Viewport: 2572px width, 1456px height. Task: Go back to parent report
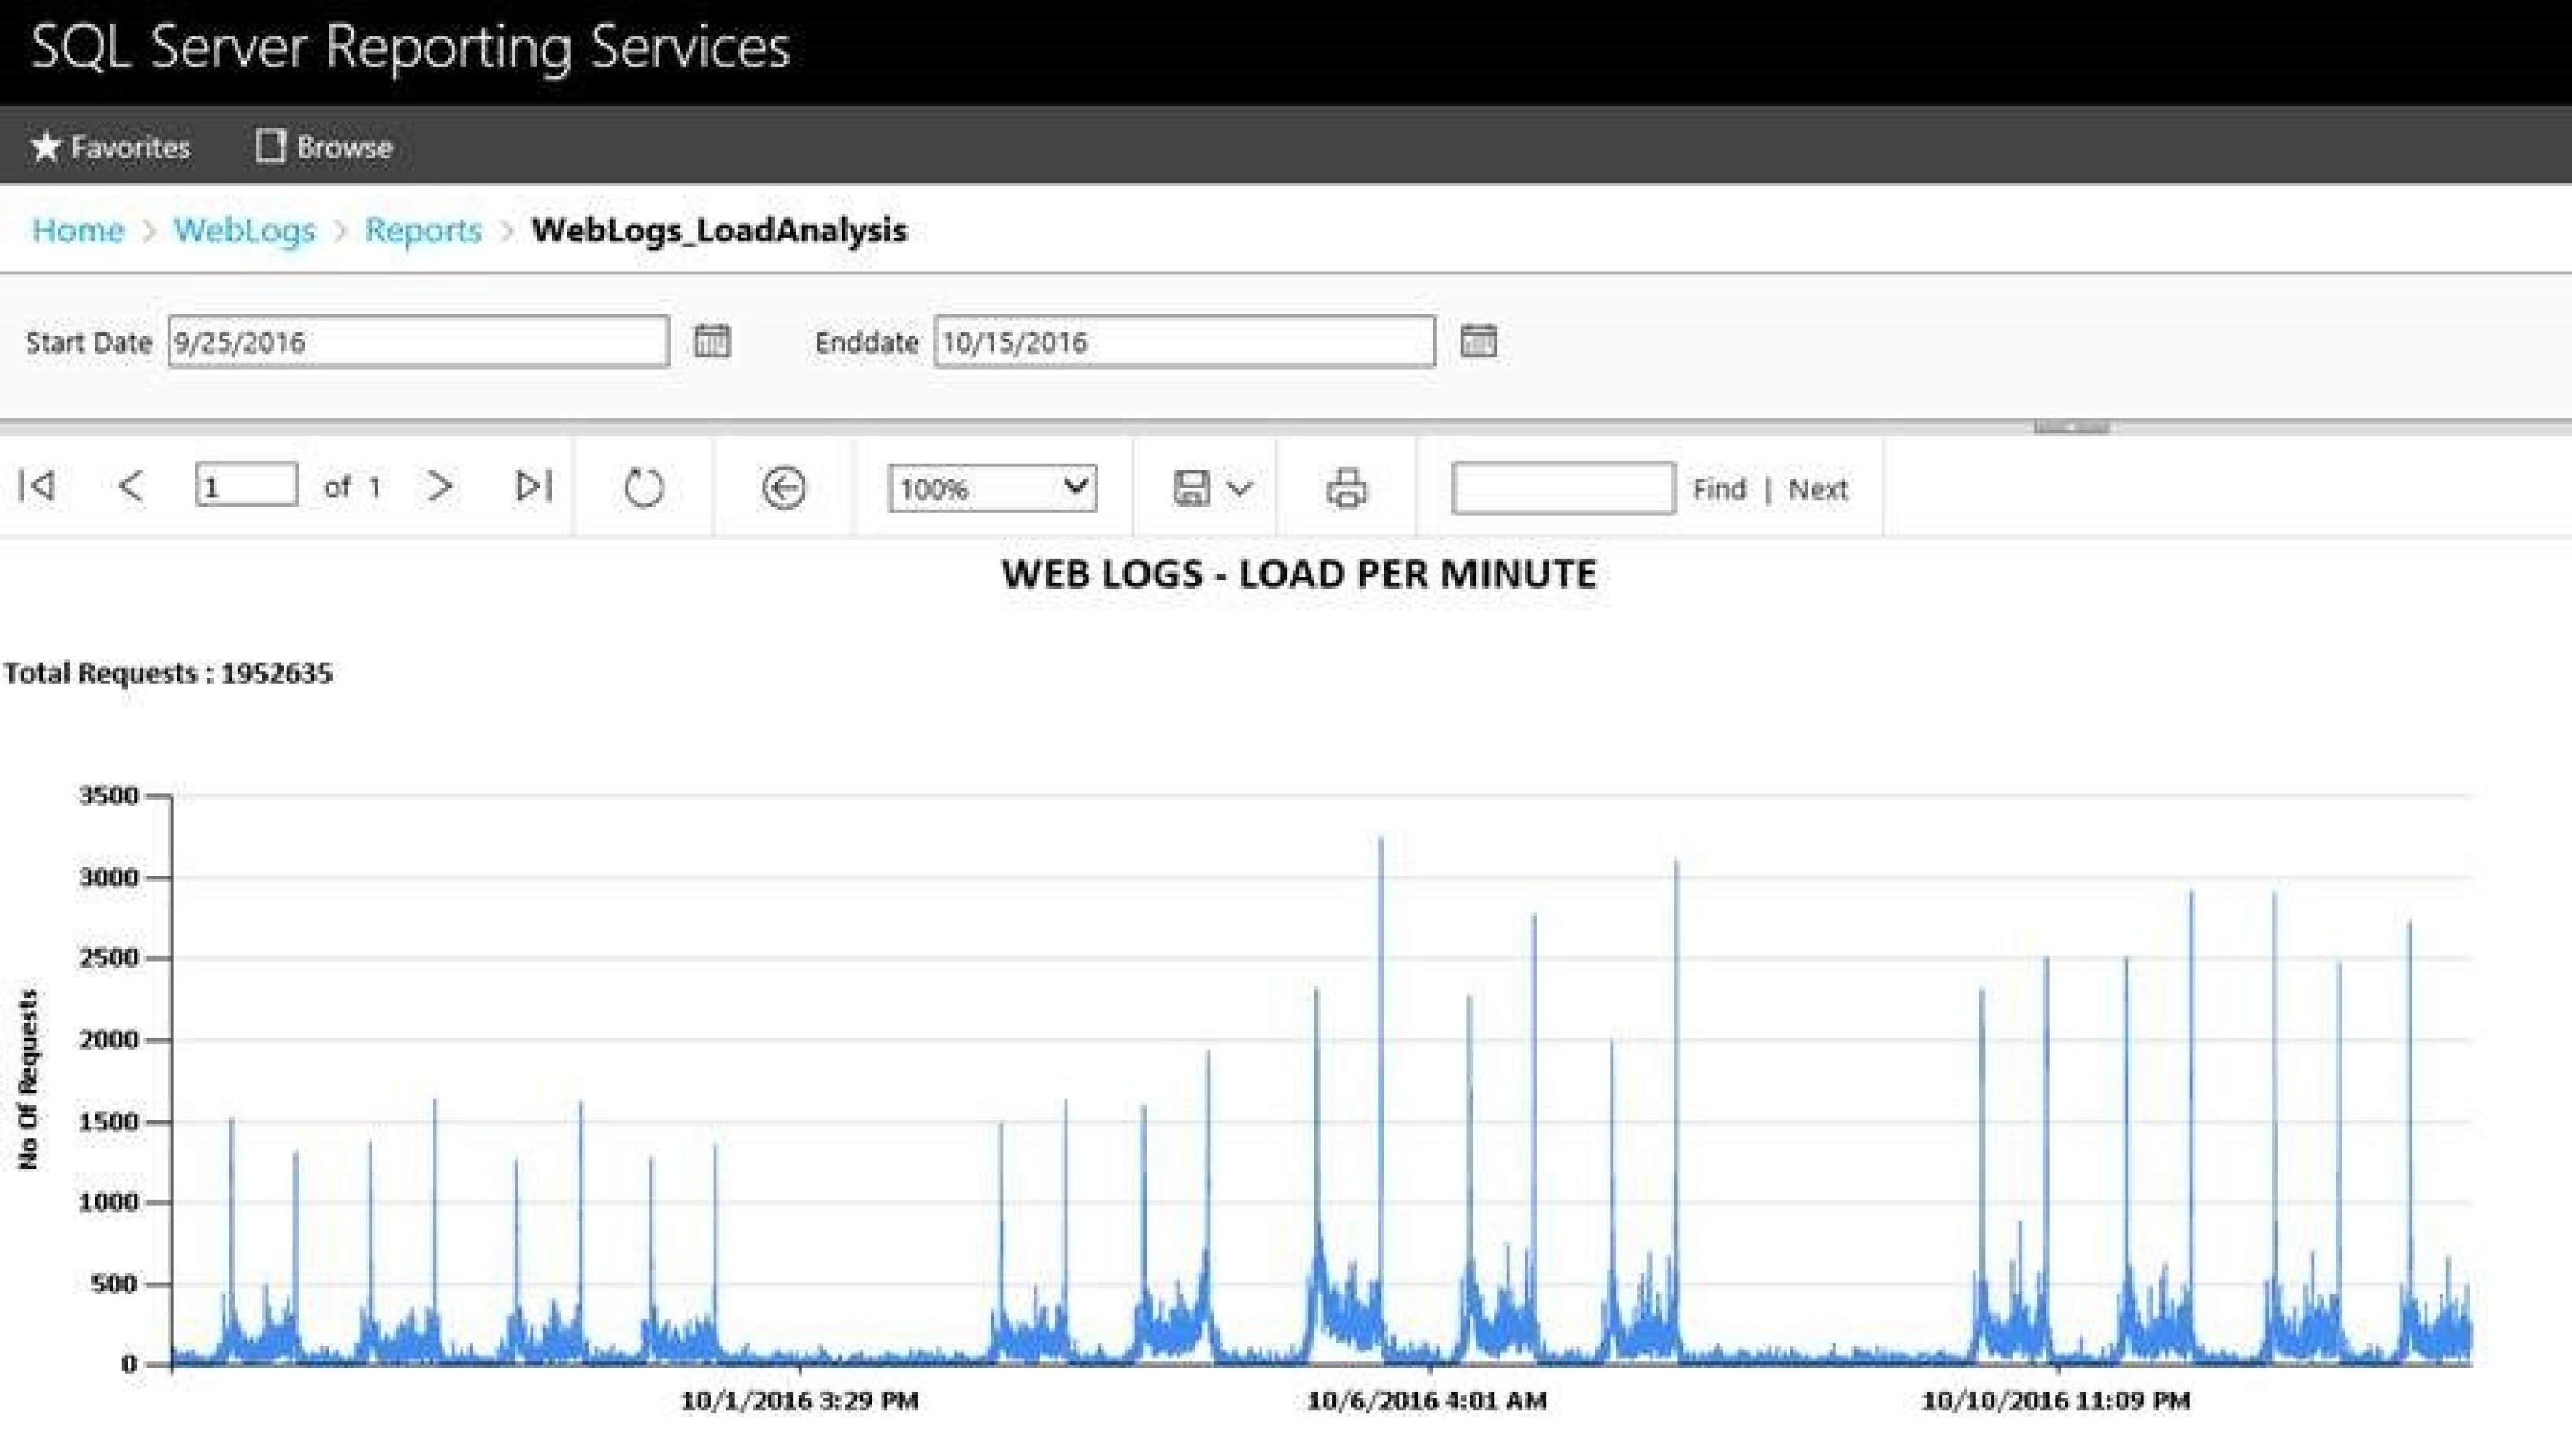click(783, 488)
